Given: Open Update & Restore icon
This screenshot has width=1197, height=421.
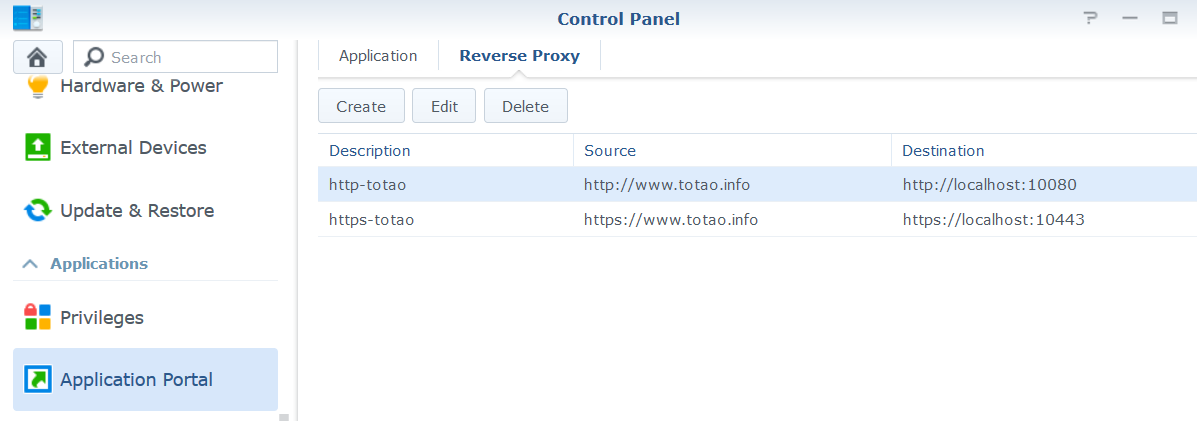Looking at the screenshot, I should coord(37,210).
